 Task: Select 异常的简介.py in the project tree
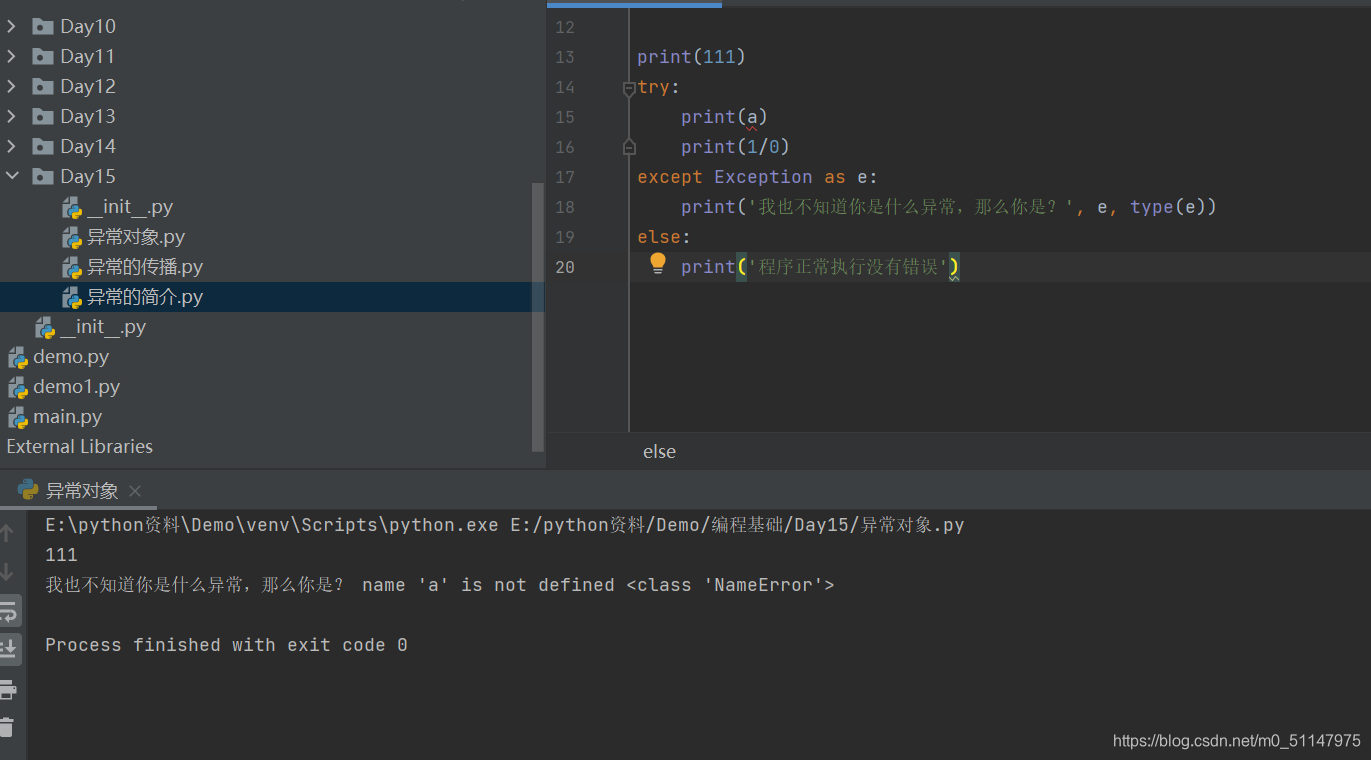145,297
